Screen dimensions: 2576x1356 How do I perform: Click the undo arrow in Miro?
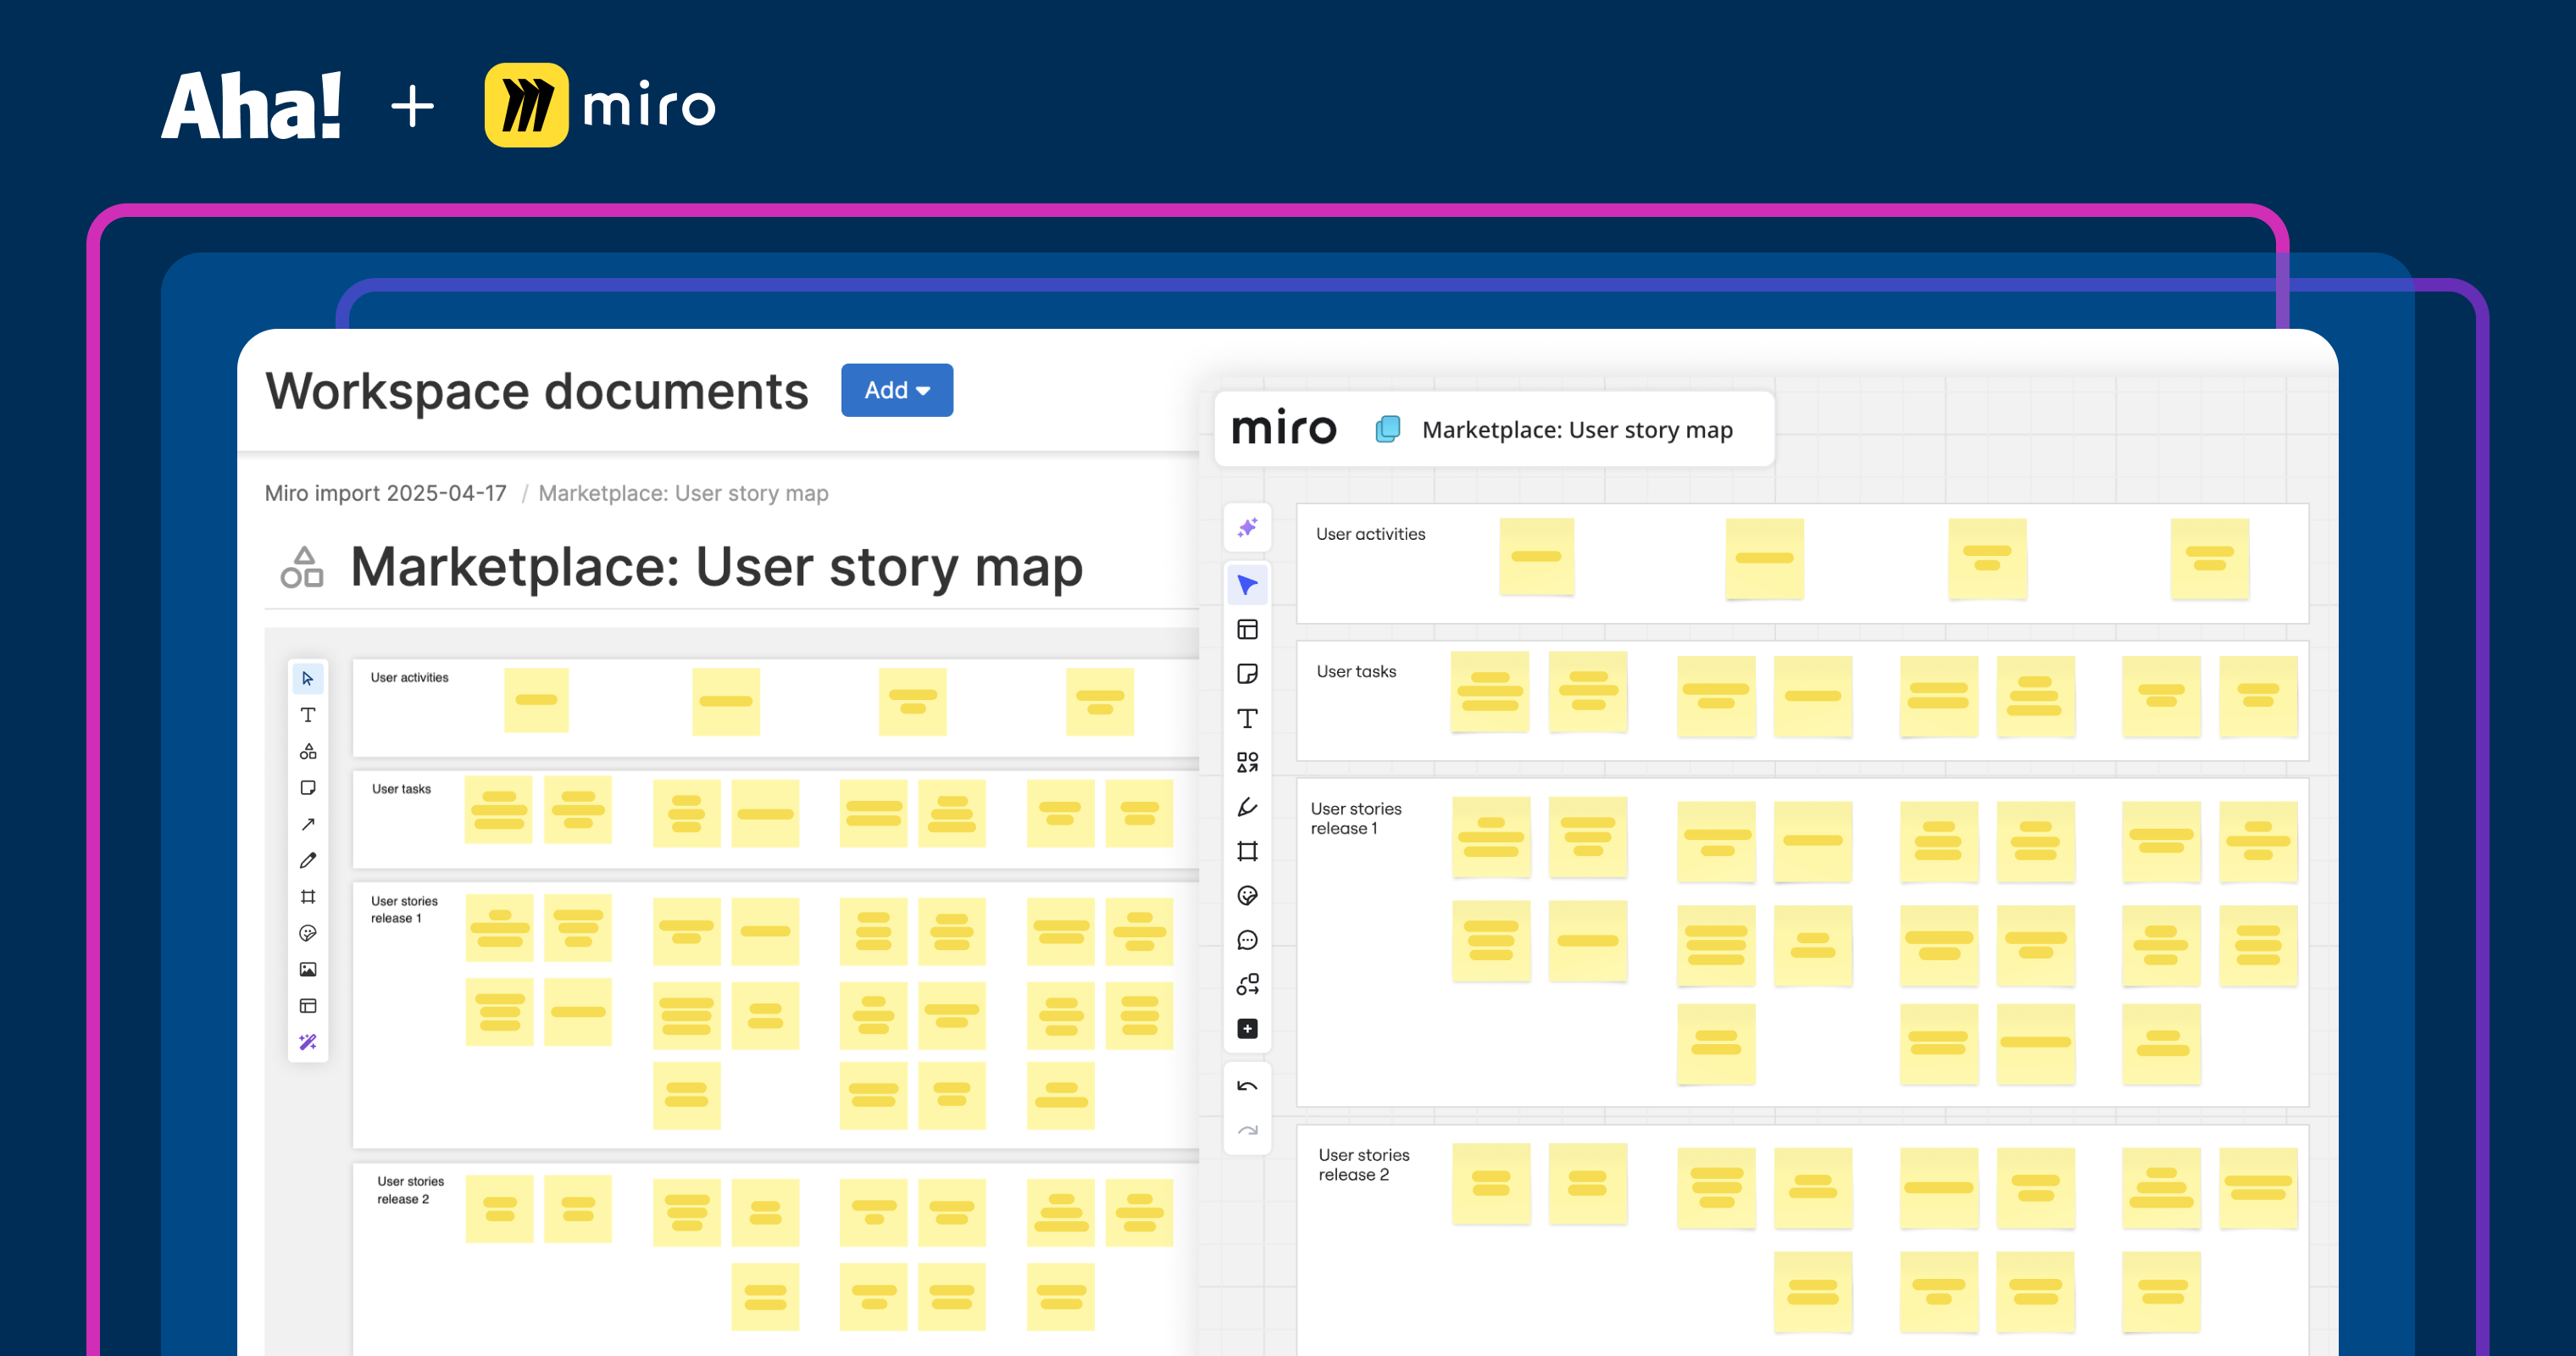1247,1087
